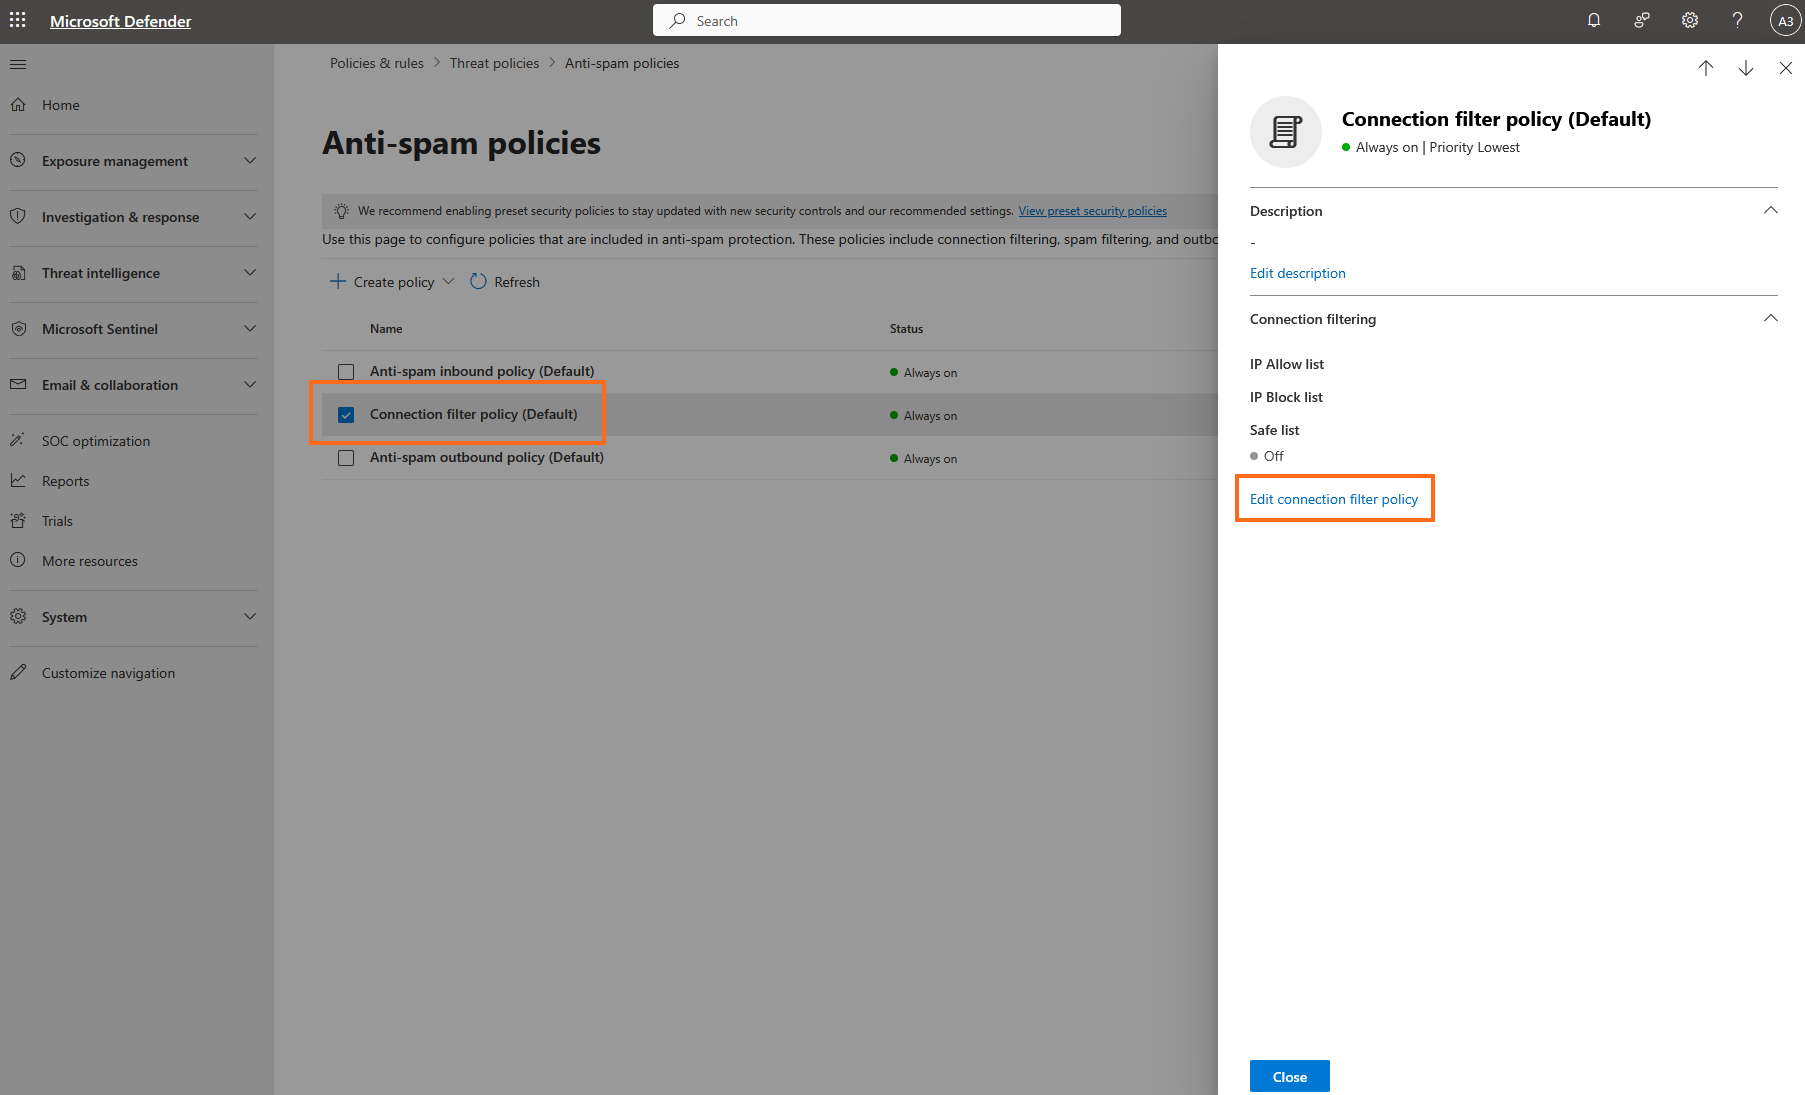
Task: Collapse the Connection filtering section chevron
Action: click(1770, 318)
